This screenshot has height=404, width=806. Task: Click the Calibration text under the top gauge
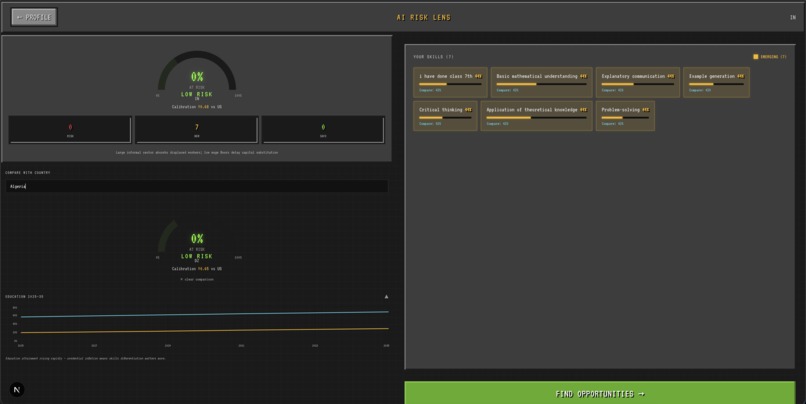[197, 107]
